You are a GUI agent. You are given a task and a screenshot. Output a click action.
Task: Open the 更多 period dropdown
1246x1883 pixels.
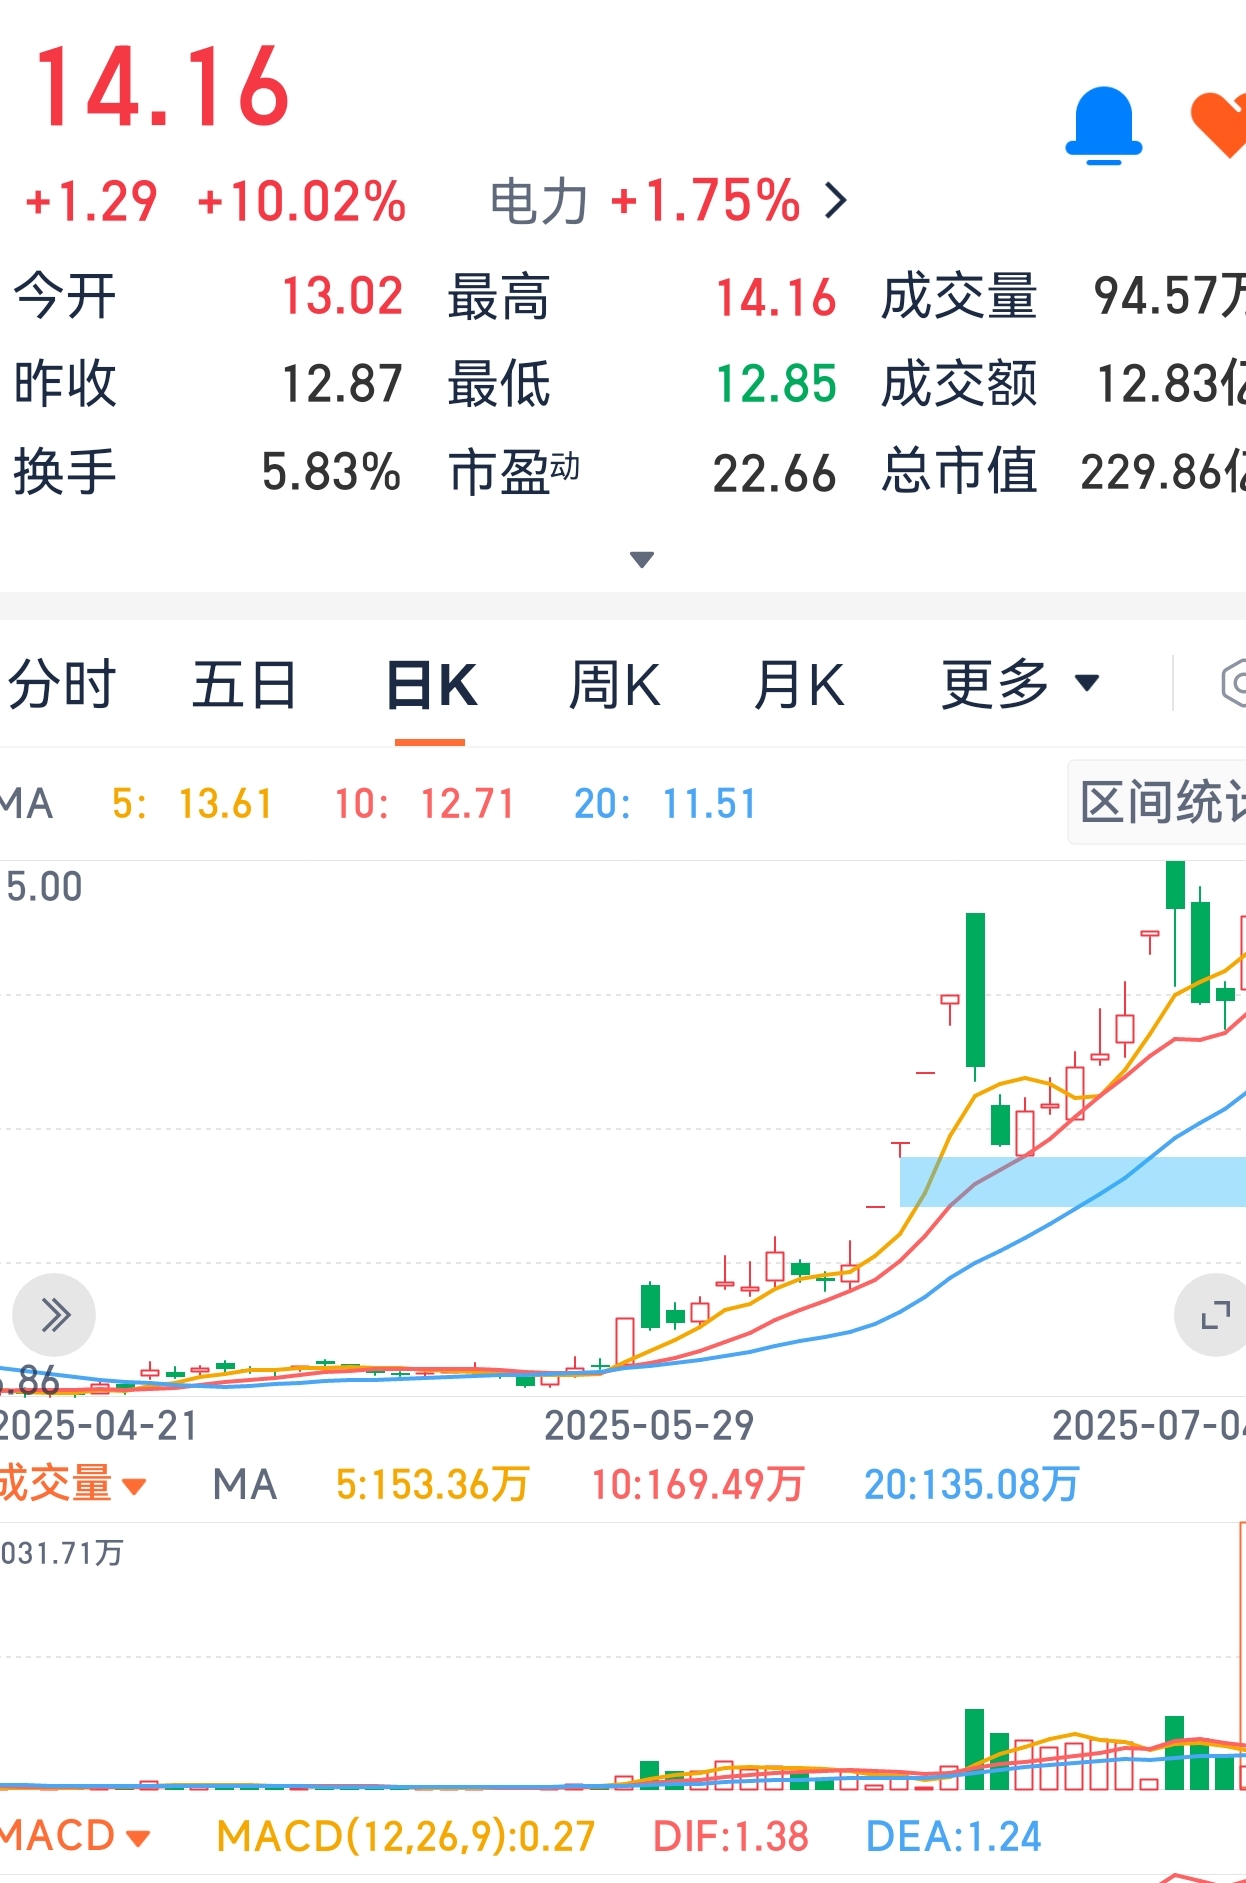[x=1020, y=685]
